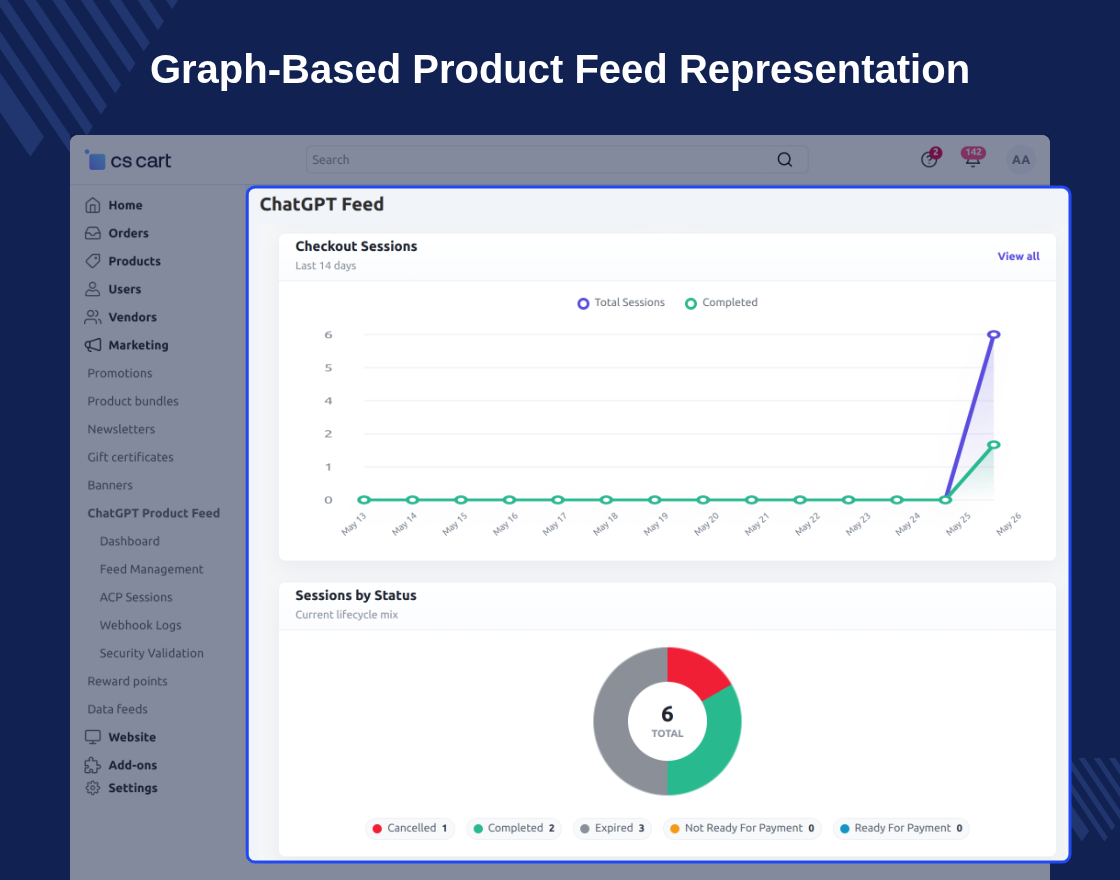Open the Orders menu item
1120x880 pixels.
129,233
